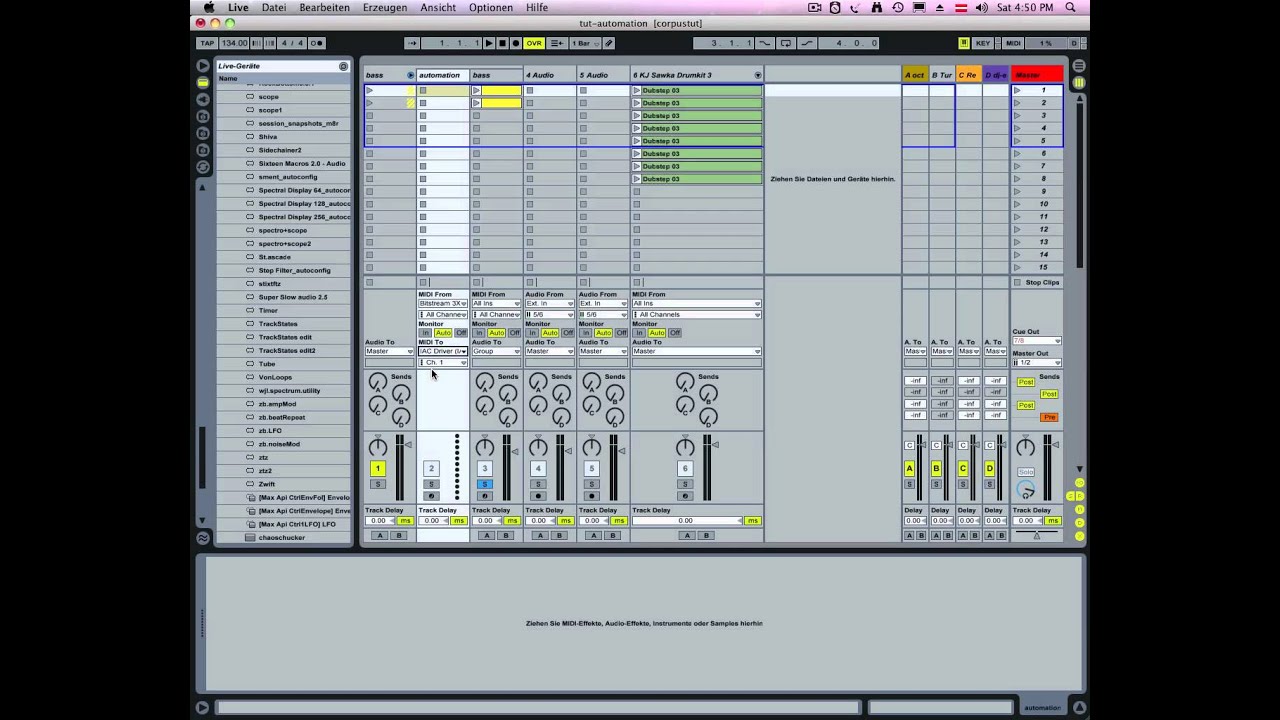Set the automation track Monitor to In

click(x=426, y=333)
